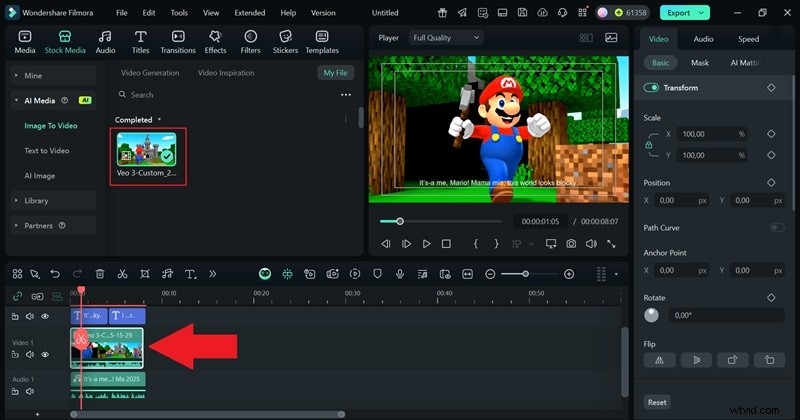Click the Undo icon in timeline toolbar
Viewport: 800px width, 420px height.
pyautogui.click(x=55, y=274)
